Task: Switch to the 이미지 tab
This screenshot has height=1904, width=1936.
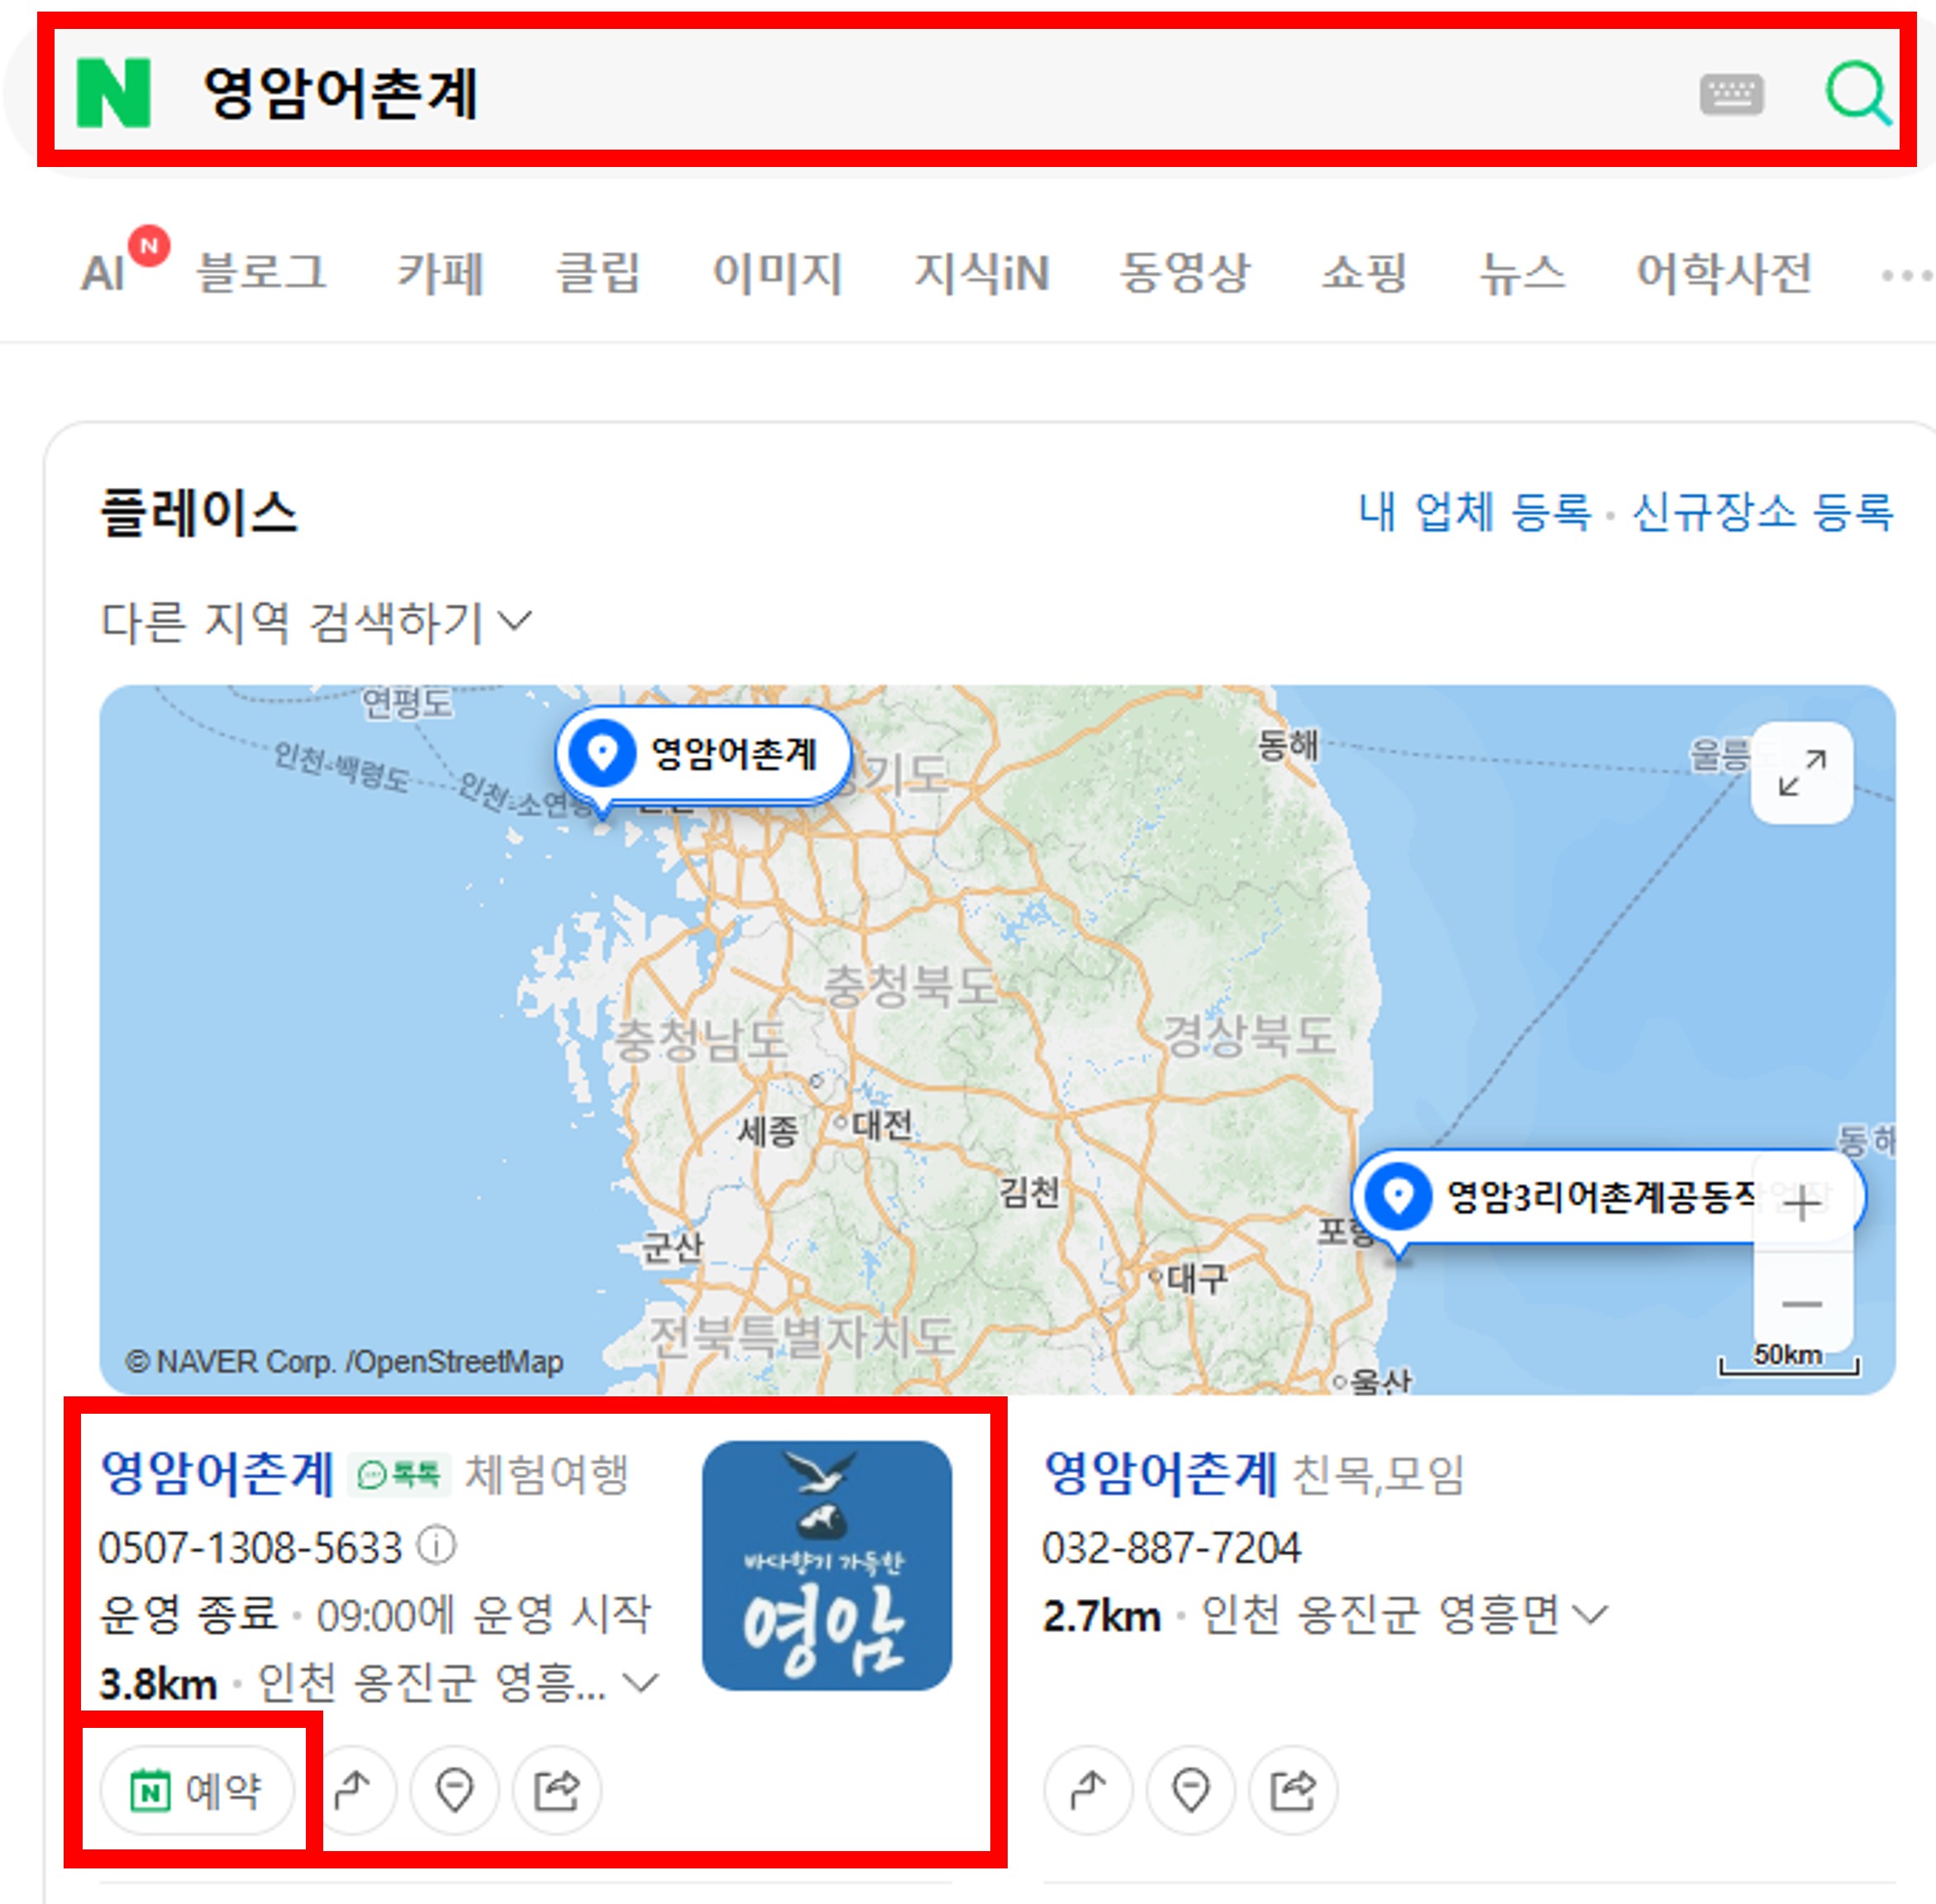Action: [x=778, y=273]
